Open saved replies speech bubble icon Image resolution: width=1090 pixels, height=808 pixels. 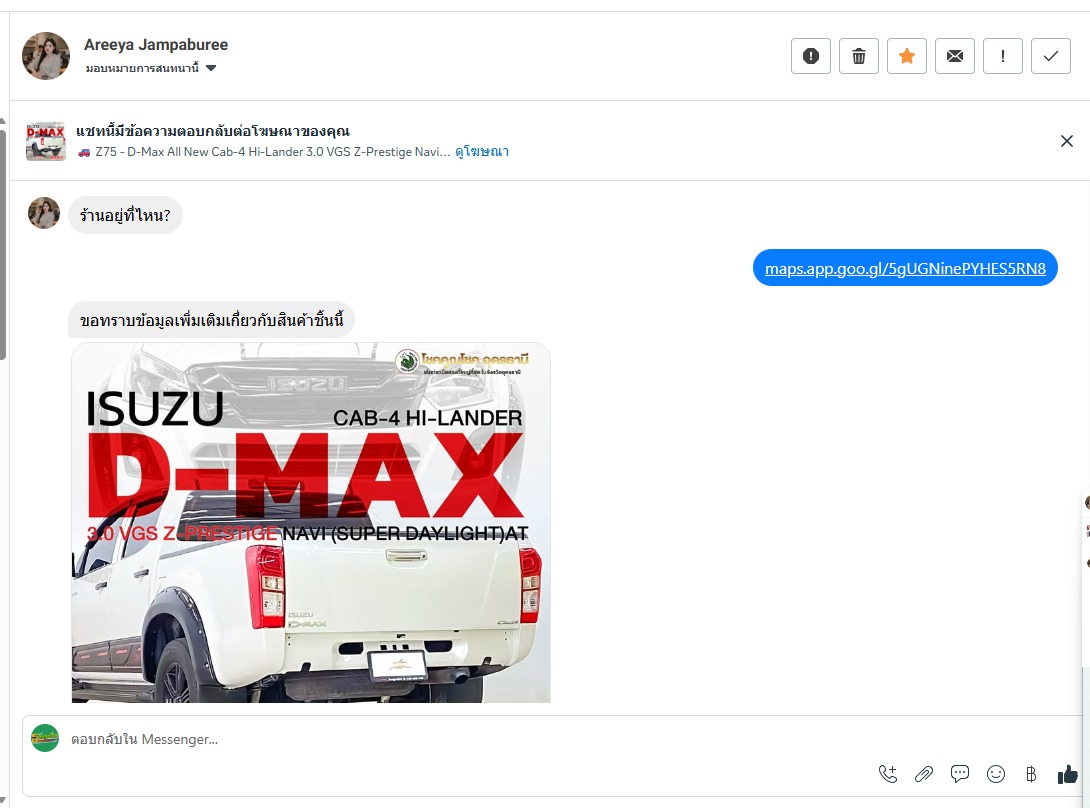point(960,774)
